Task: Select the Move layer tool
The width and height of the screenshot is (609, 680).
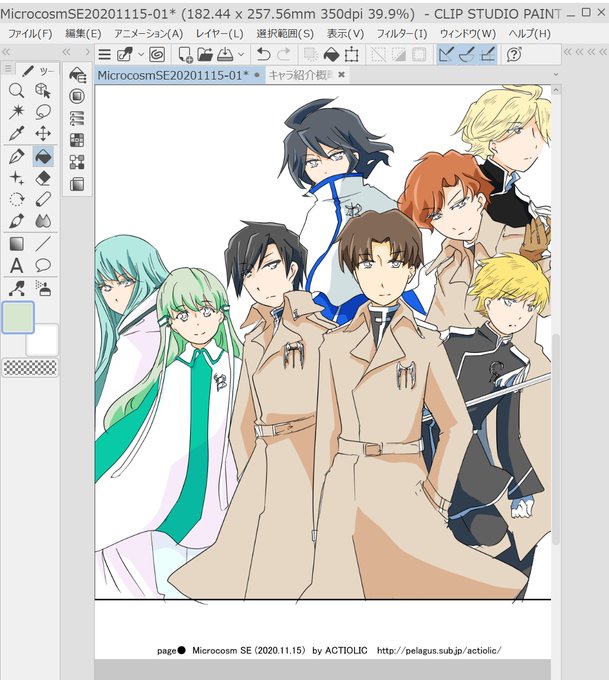Action: click(x=43, y=134)
